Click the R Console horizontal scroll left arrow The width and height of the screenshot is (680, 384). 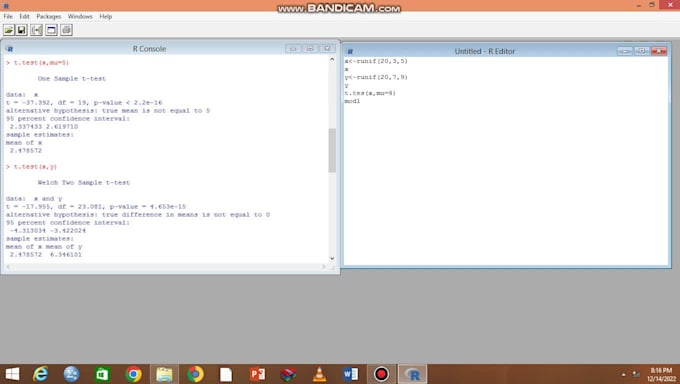[8, 267]
